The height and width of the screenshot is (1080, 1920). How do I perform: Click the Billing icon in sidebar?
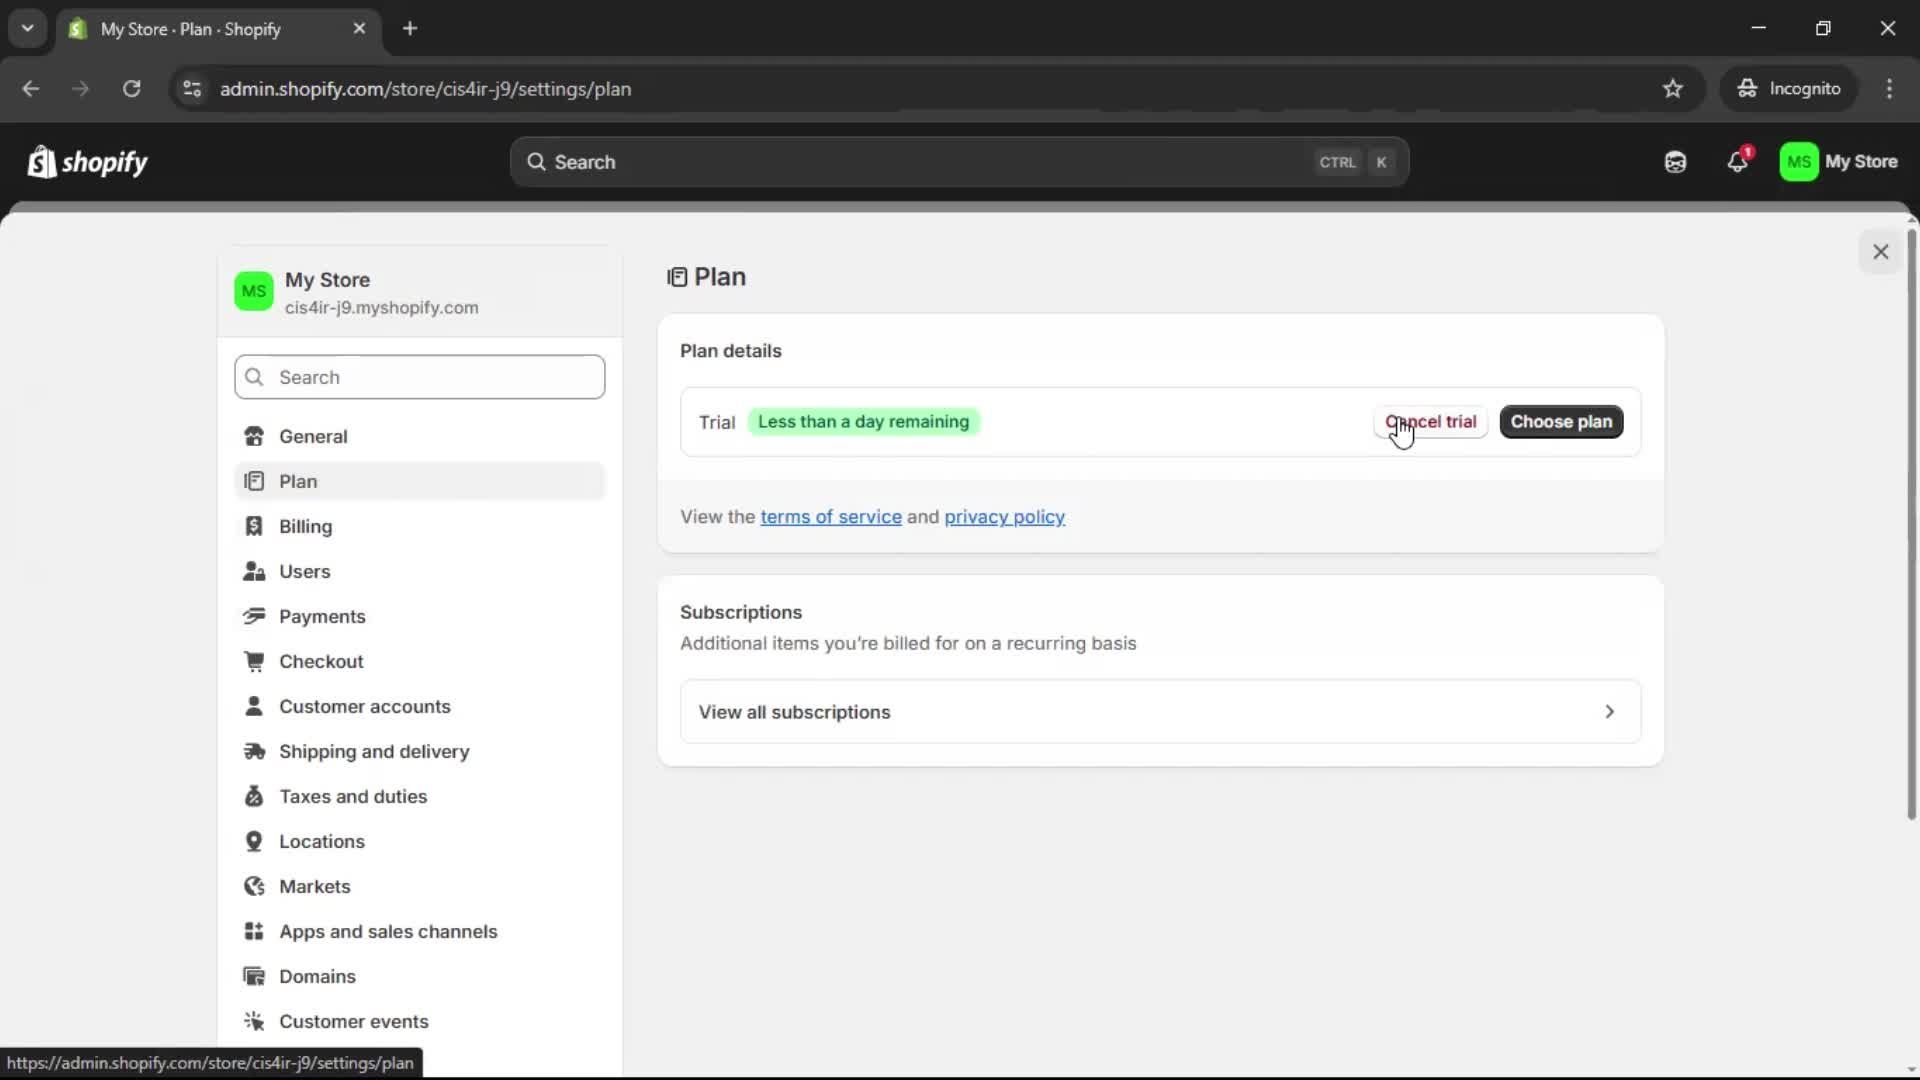click(254, 527)
